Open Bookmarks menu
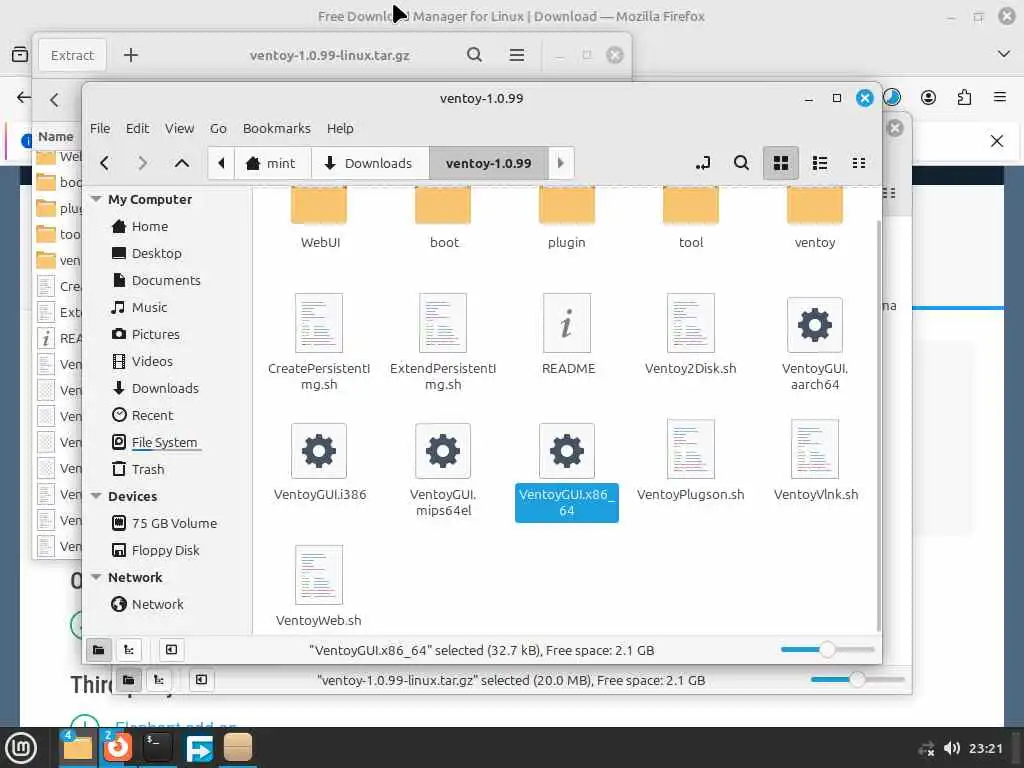Viewport: 1024px width, 768px height. (276, 129)
